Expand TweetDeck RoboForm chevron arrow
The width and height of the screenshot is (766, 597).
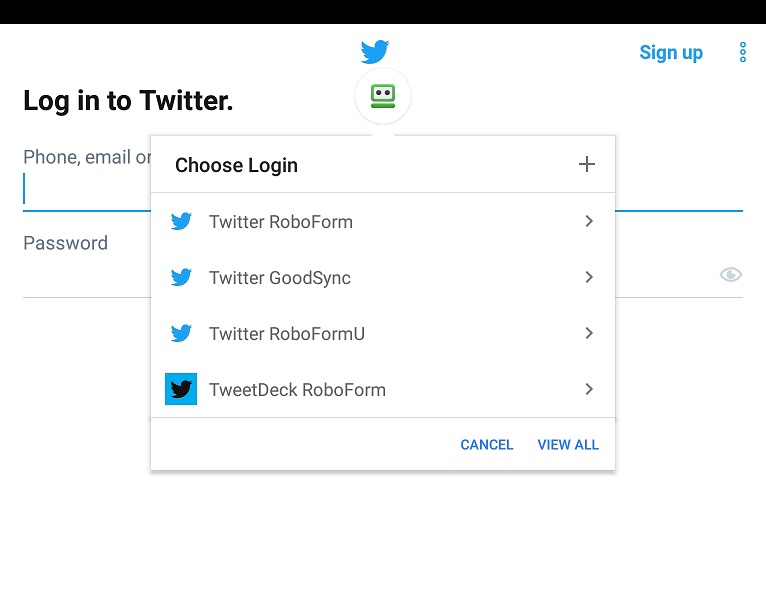pos(589,389)
